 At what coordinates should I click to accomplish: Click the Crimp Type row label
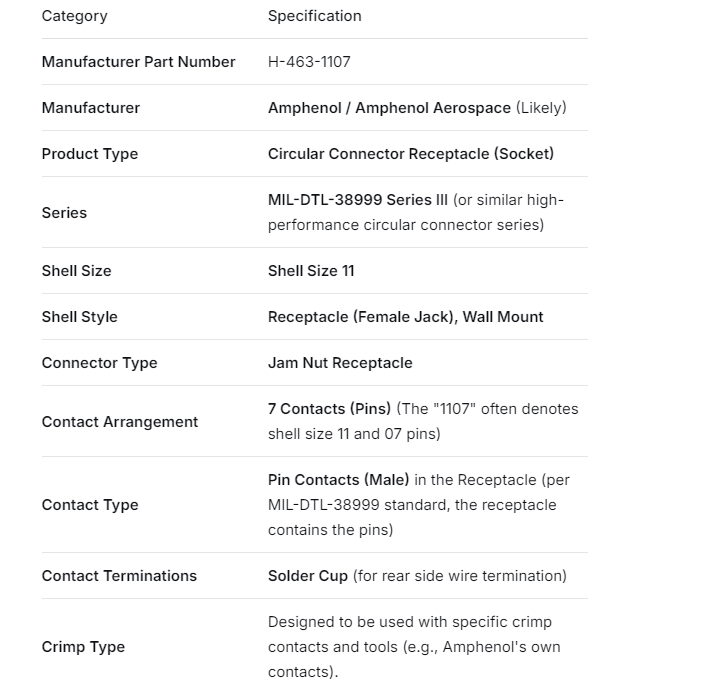pos(83,647)
